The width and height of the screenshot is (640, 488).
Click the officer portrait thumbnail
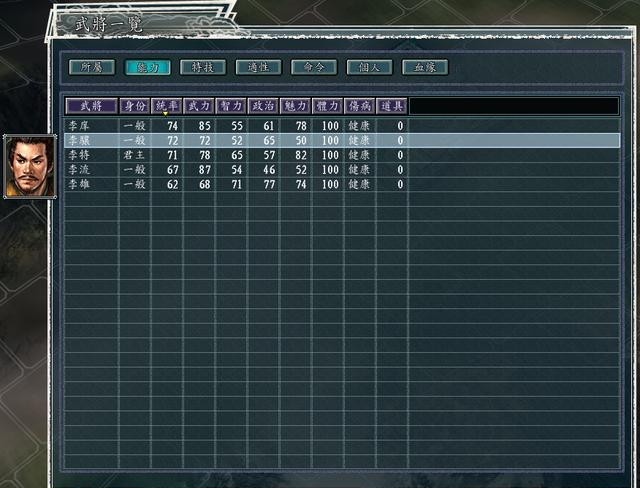tap(30, 166)
